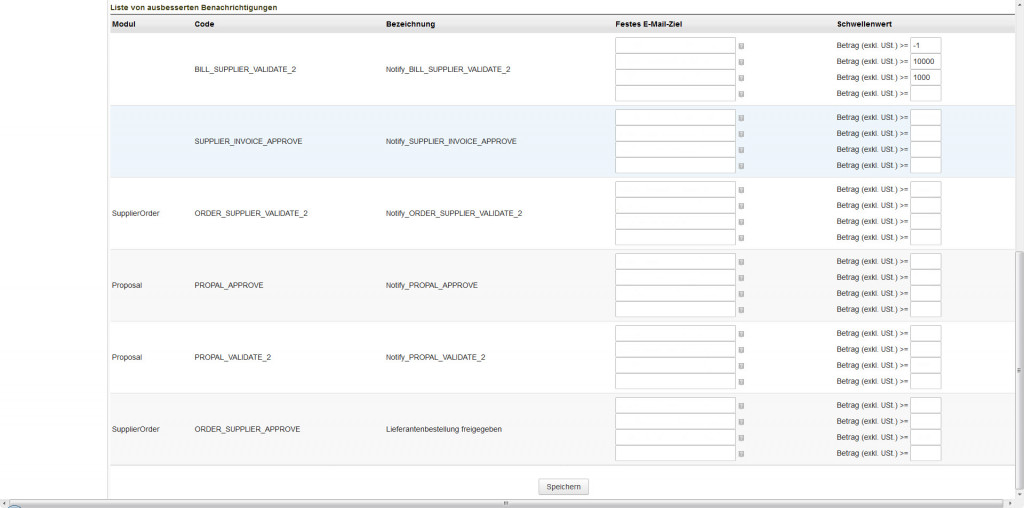The image size is (1024, 508).
Task: Focus email field next to the -1 threshold
Action: tap(675, 46)
